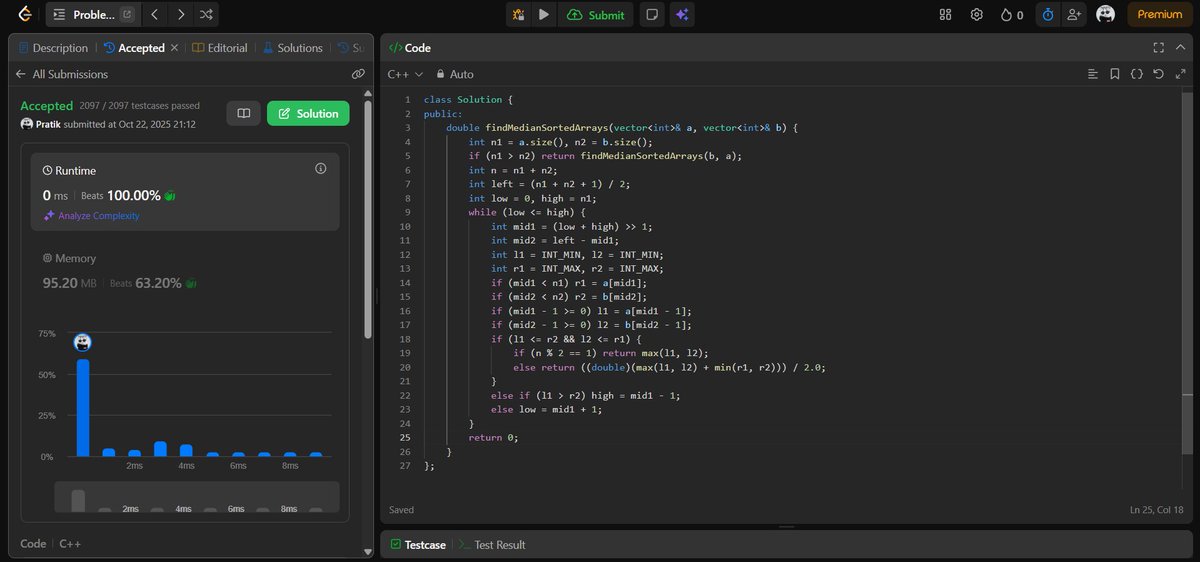Click the book notes icon button
This screenshot has width=1200, height=562.
243,113
